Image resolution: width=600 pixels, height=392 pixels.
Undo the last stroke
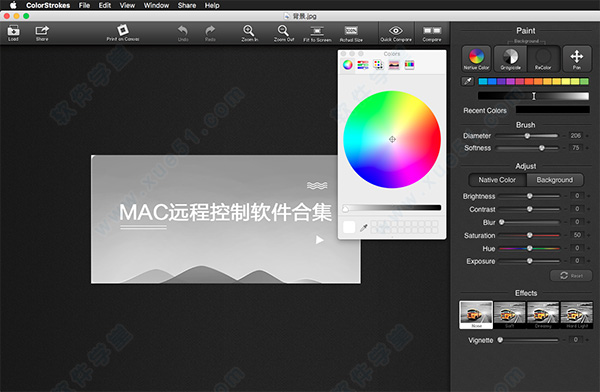[183, 33]
